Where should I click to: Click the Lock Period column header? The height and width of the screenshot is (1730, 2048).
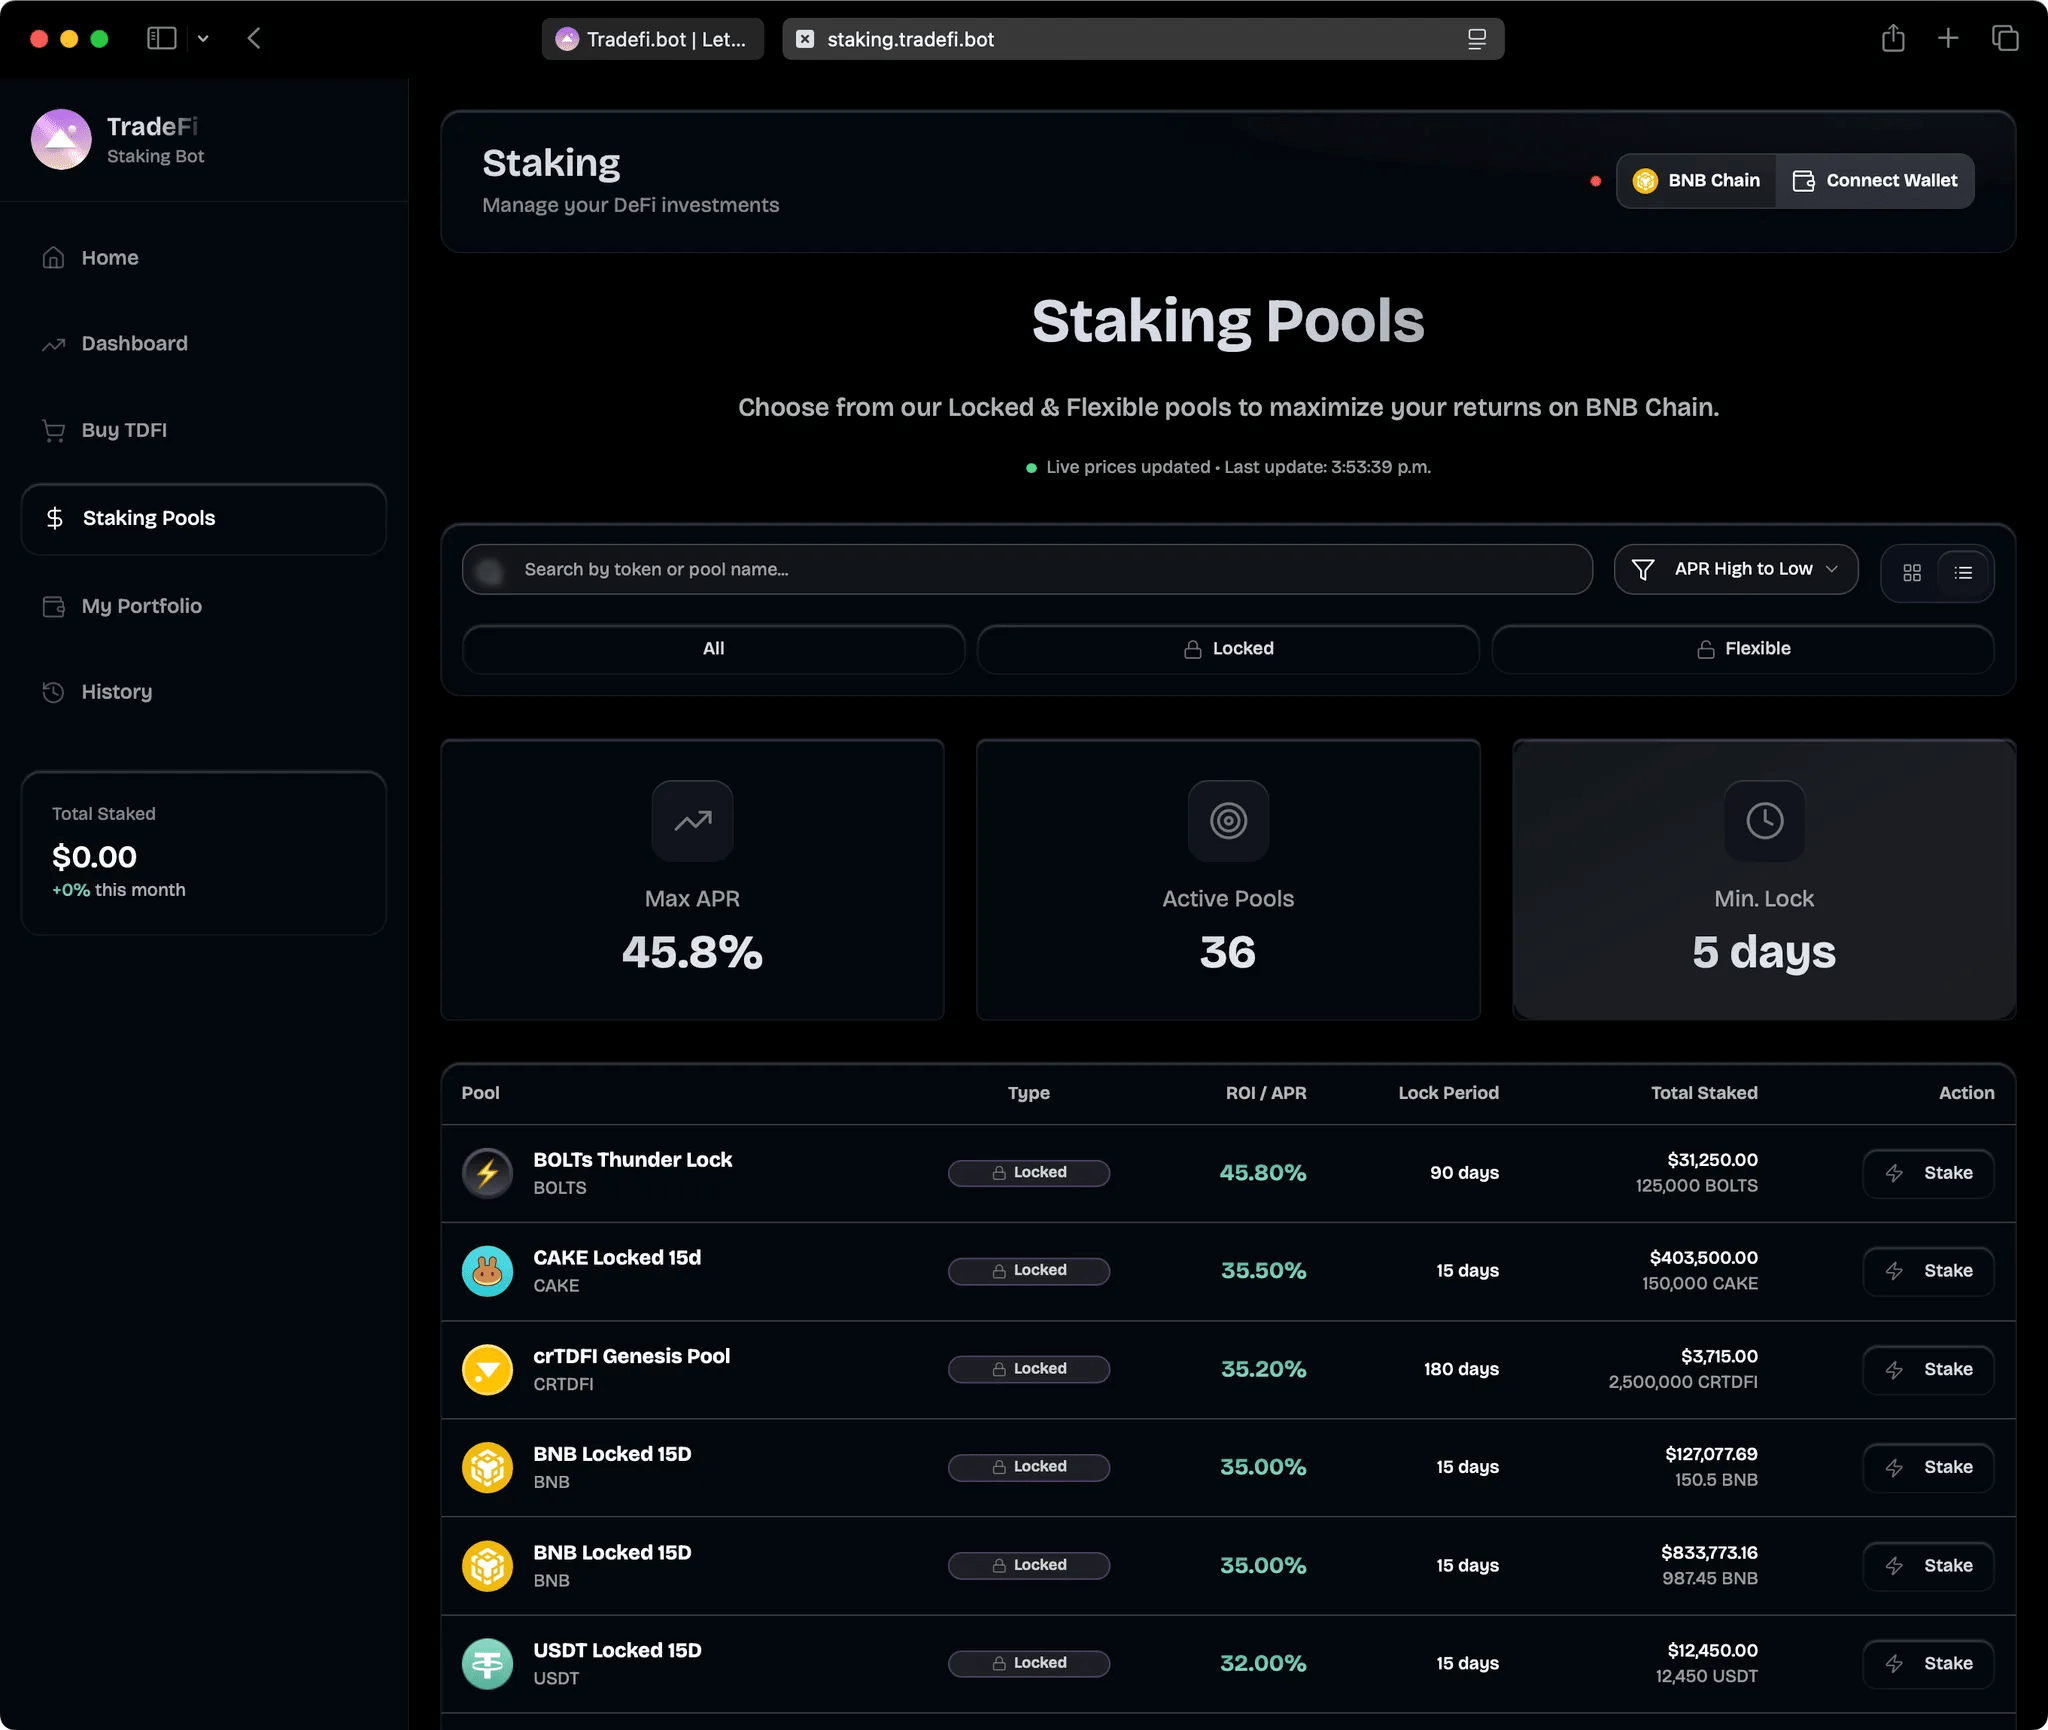tap(1448, 1093)
